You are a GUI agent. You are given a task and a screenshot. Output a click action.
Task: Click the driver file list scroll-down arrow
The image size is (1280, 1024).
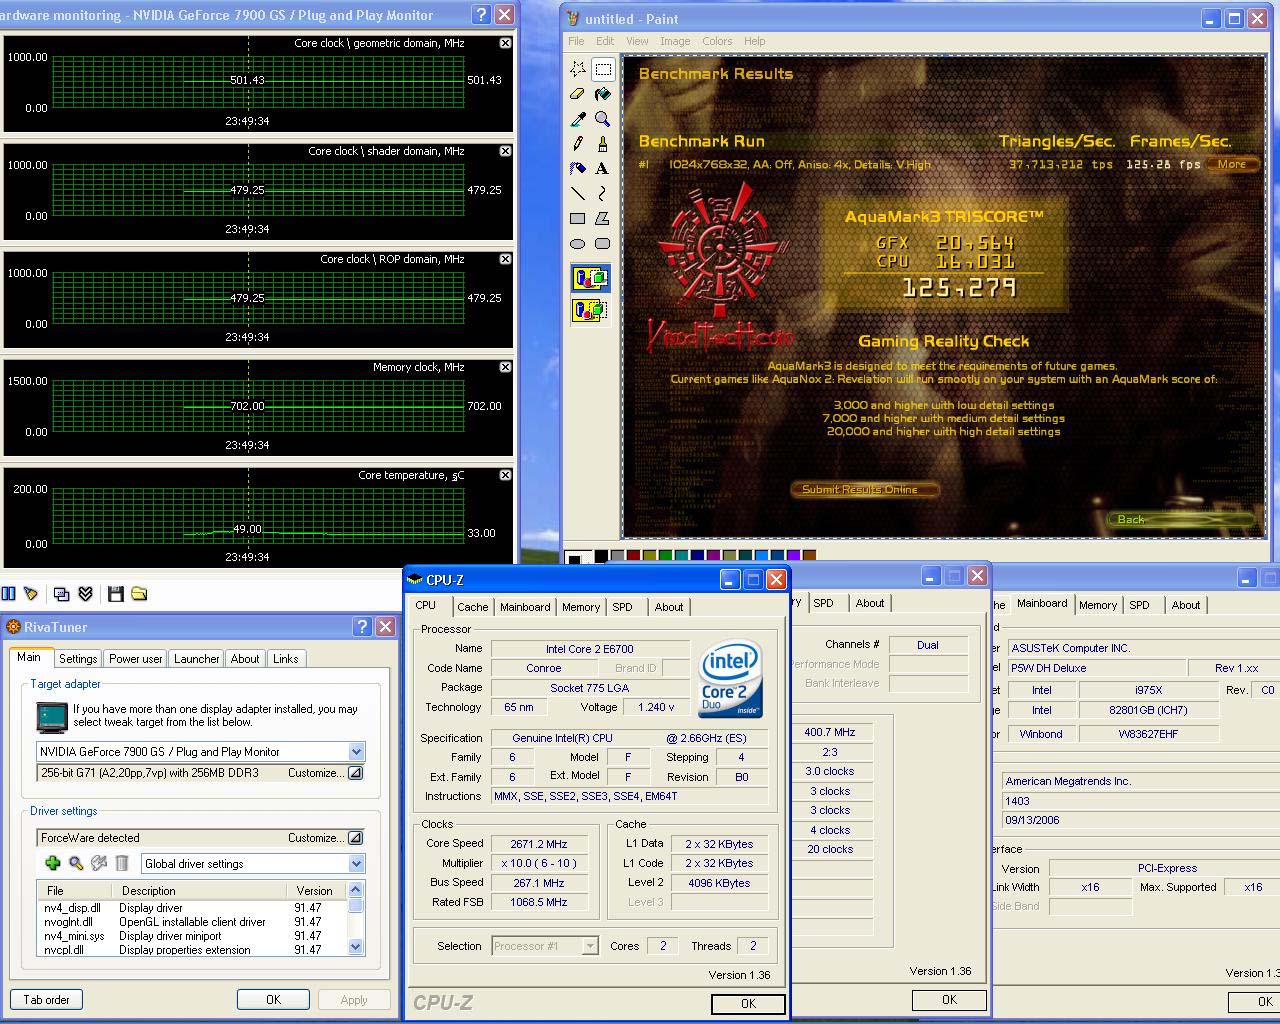click(356, 946)
